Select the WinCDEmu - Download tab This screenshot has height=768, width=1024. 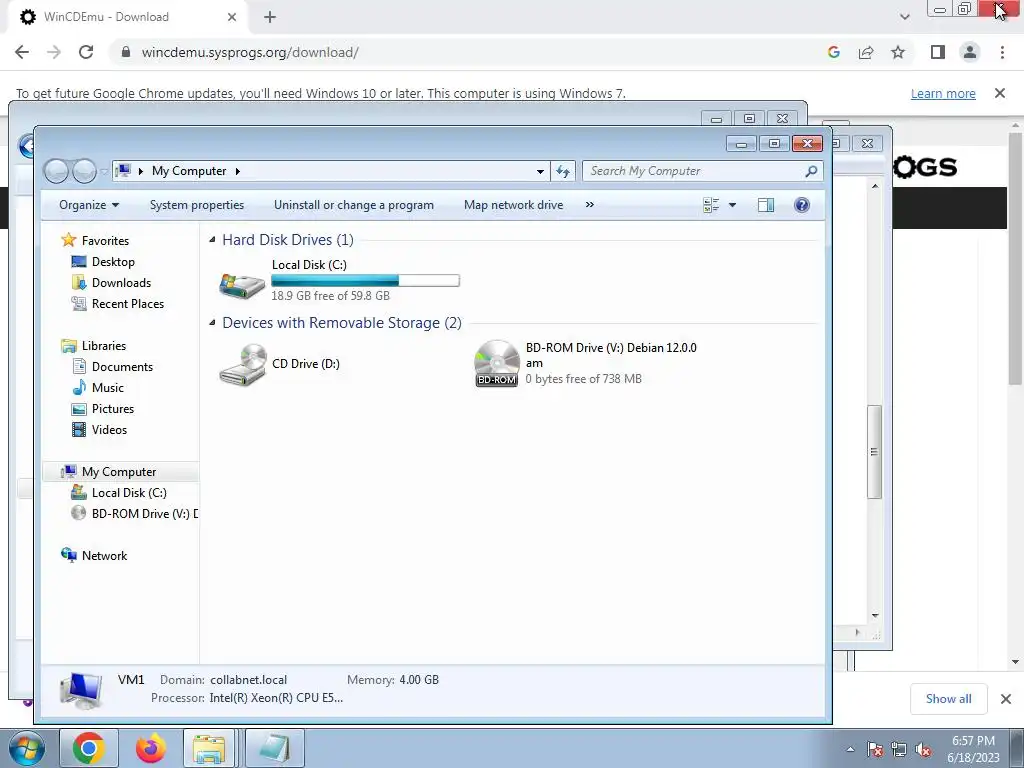[127, 17]
